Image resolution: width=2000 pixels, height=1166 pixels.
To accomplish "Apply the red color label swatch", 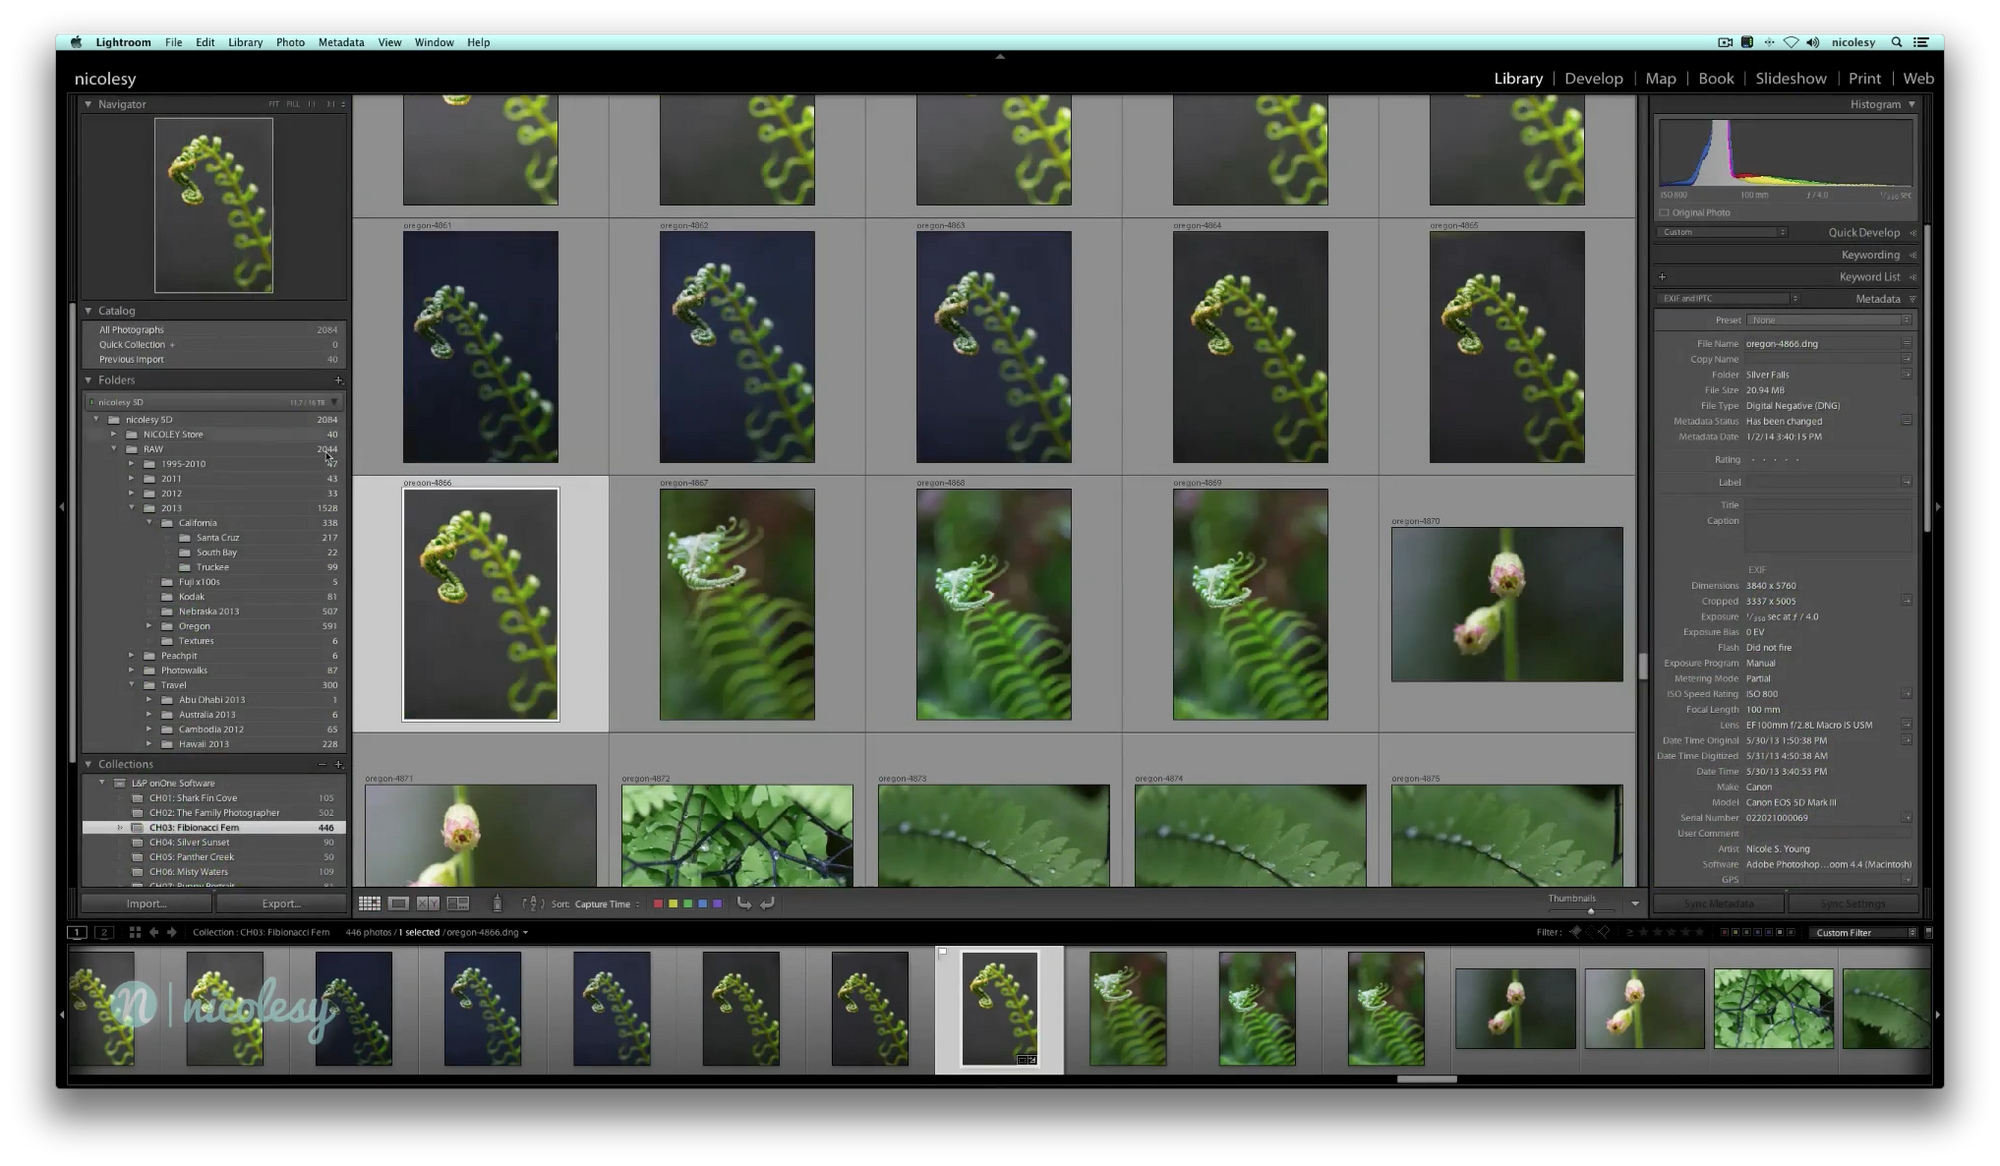I will [x=658, y=903].
